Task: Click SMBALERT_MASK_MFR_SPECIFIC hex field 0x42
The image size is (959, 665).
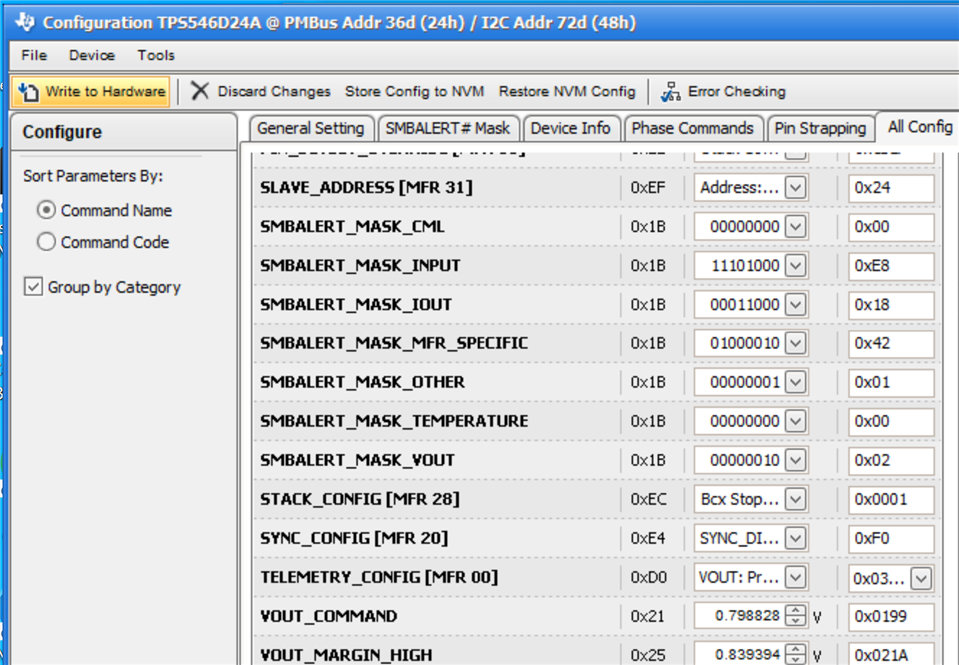Action: tap(891, 343)
